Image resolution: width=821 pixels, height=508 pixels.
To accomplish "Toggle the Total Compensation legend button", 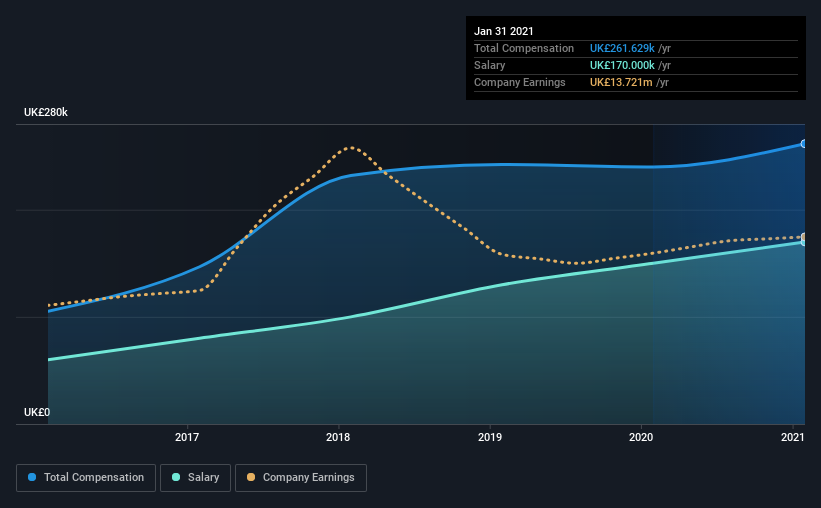I will [x=86, y=478].
